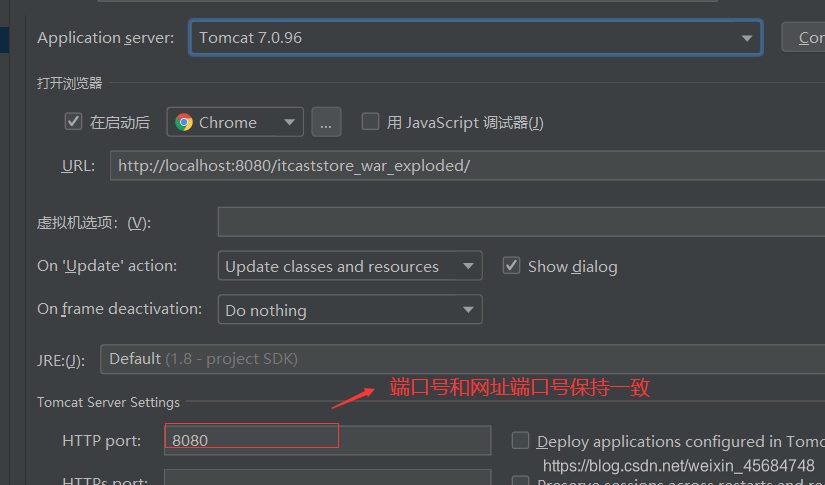The height and width of the screenshot is (485, 825).
Task: Open the Application server dropdown
Action: point(476,38)
